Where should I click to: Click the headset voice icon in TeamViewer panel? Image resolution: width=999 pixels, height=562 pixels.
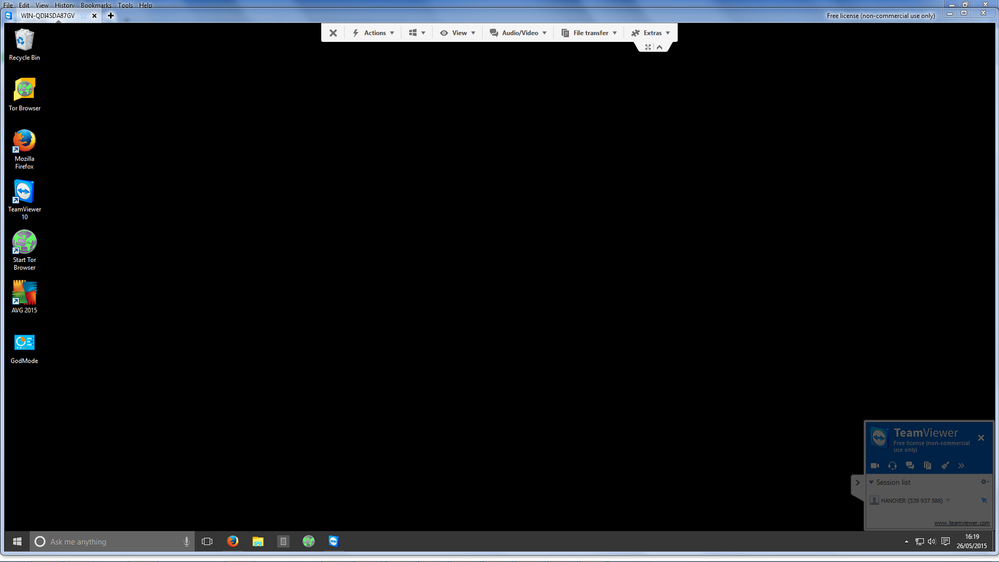pos(892,466)
